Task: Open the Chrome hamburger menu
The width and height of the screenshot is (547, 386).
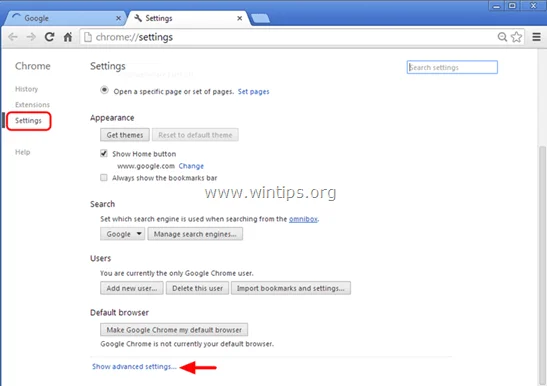Action: (x=537, y=37)
